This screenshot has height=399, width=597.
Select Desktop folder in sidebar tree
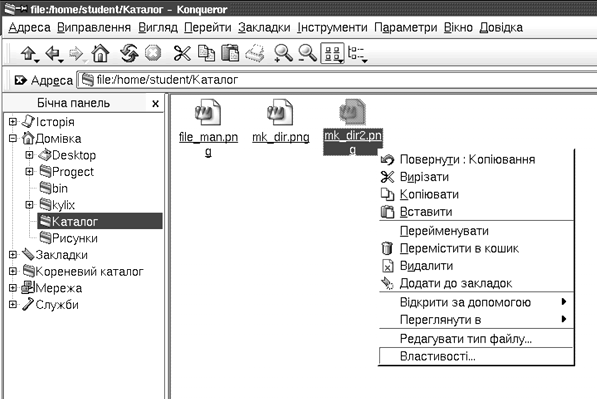click(x=67, y=155)
